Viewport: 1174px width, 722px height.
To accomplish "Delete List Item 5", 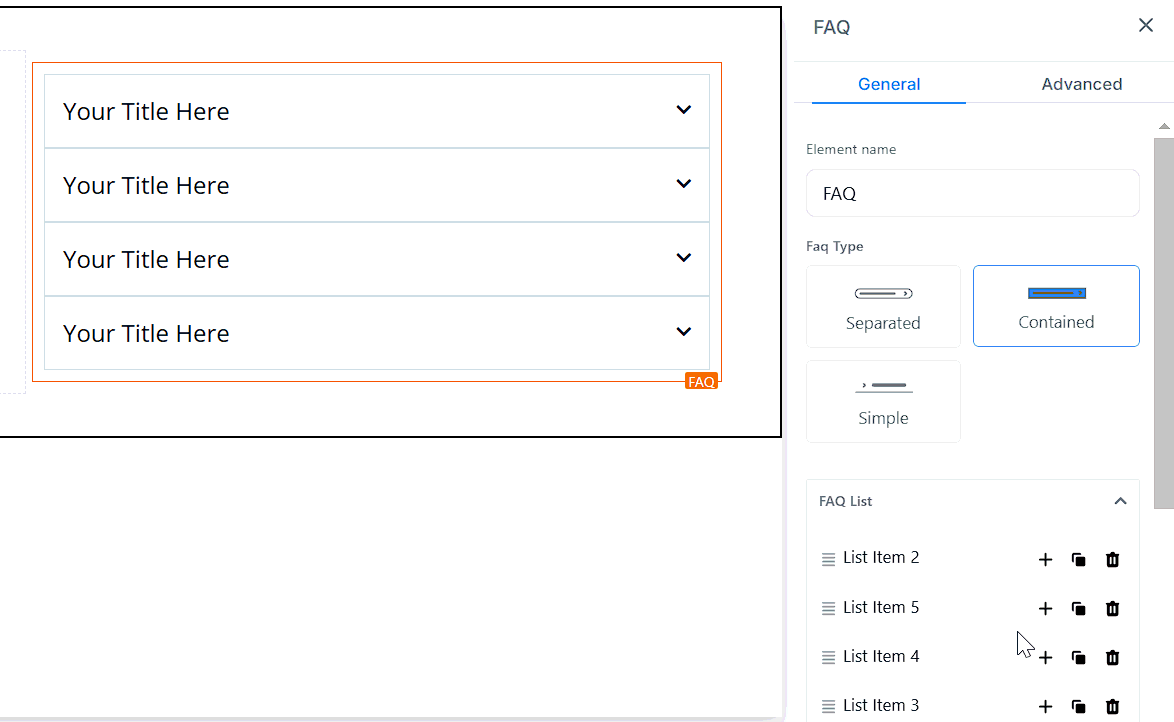I will [1112, 609].
